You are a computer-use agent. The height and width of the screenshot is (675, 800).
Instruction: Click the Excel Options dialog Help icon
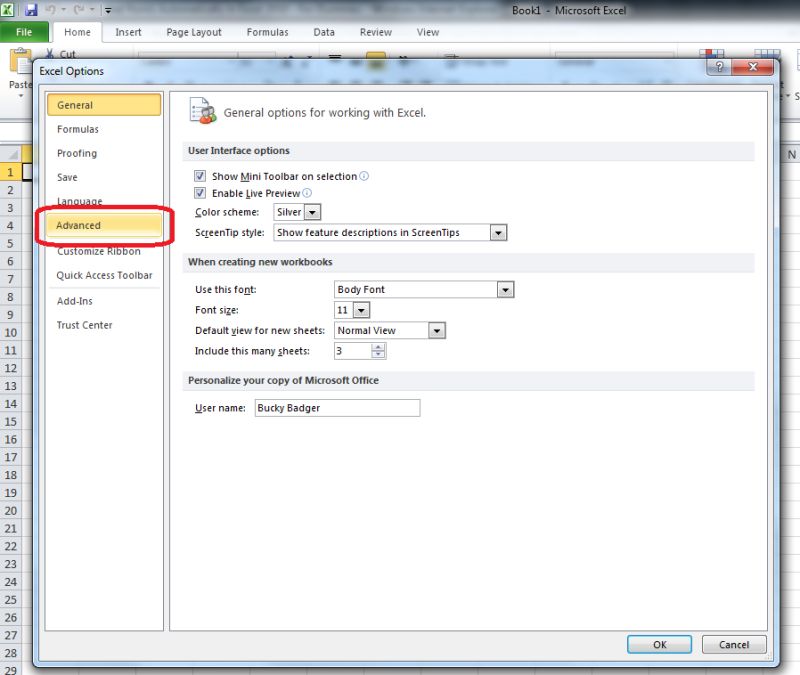pos(719,67)
